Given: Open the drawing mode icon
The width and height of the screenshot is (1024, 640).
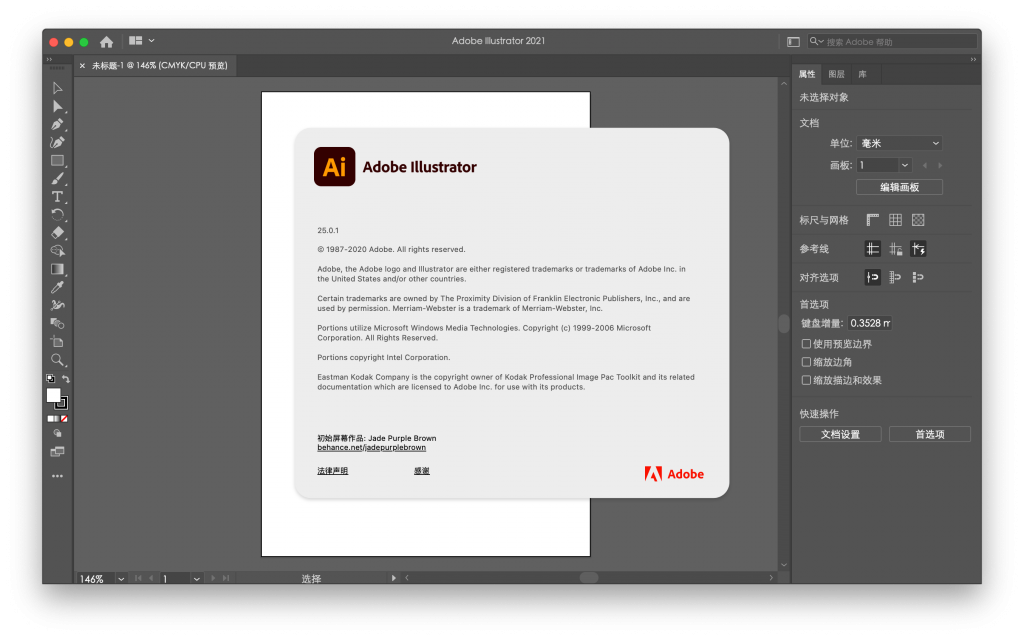Looking at the screenshot, I should pos(57,433).
